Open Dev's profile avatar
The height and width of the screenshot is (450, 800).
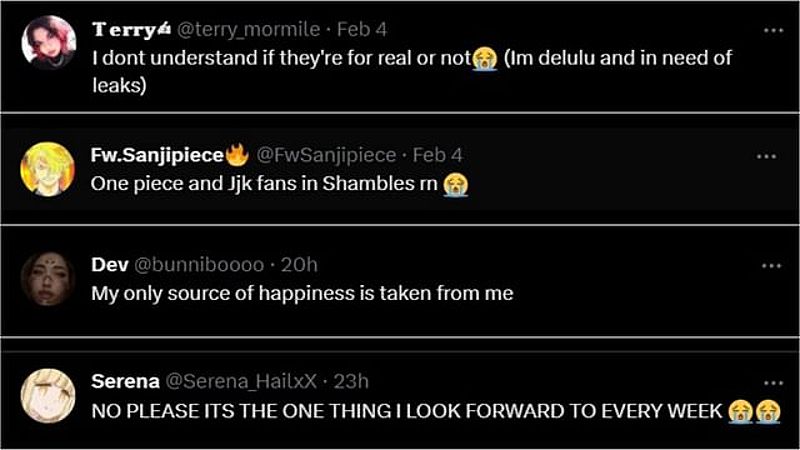tap(48, 279)
